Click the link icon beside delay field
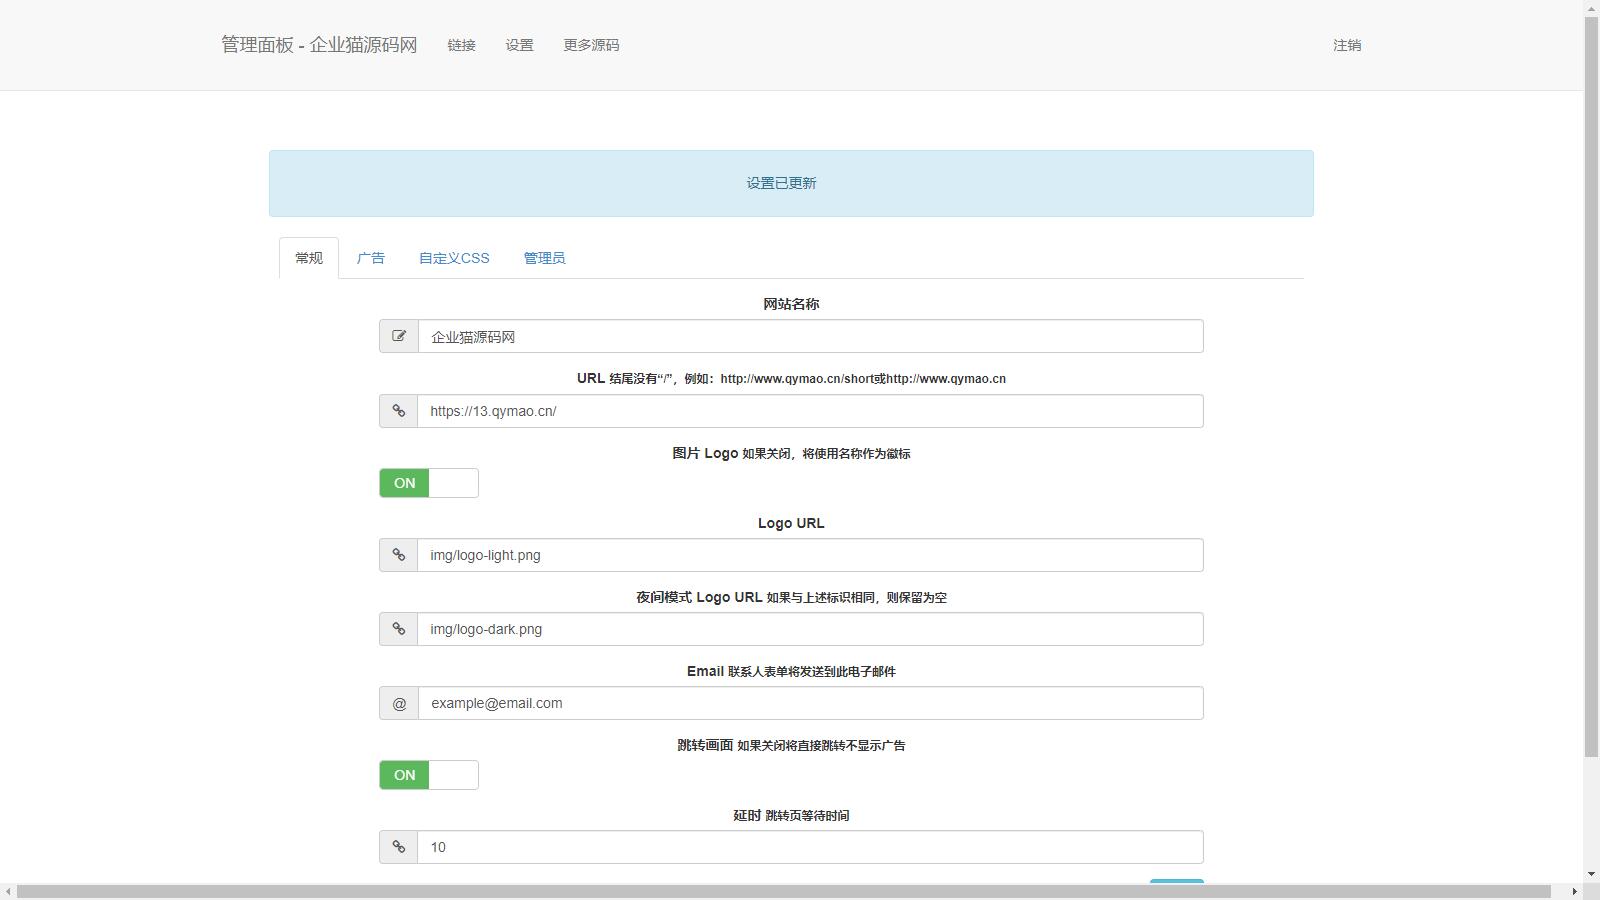Viewport: 1600px width, 900px height. click(399, 847)
